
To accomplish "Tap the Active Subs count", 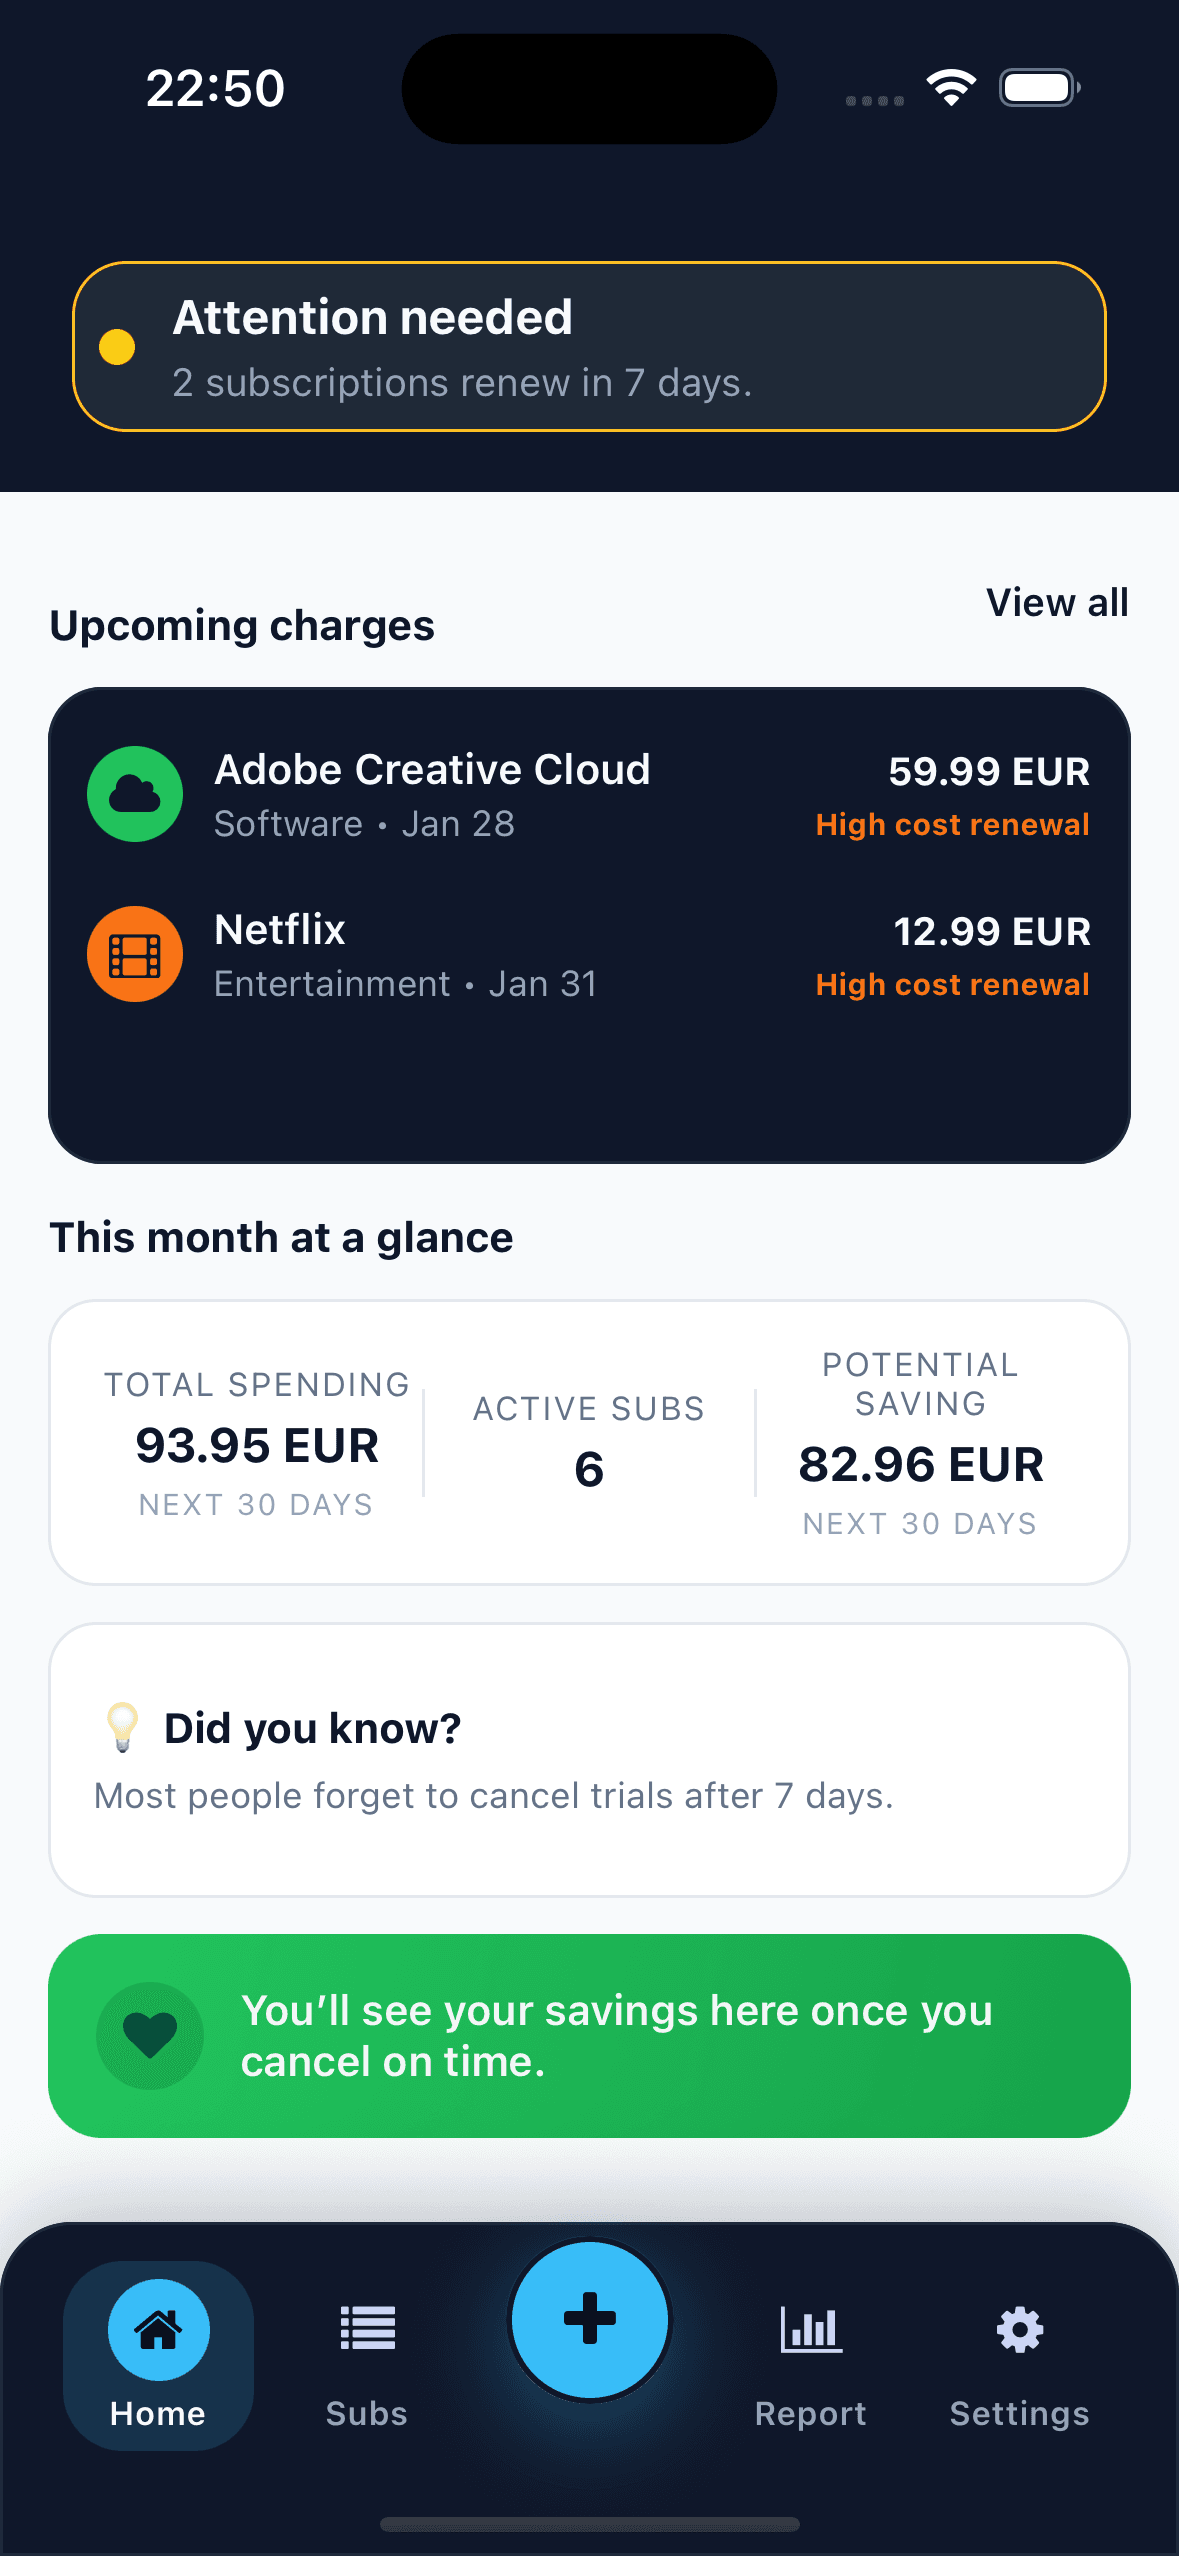I will [589, 1468].
